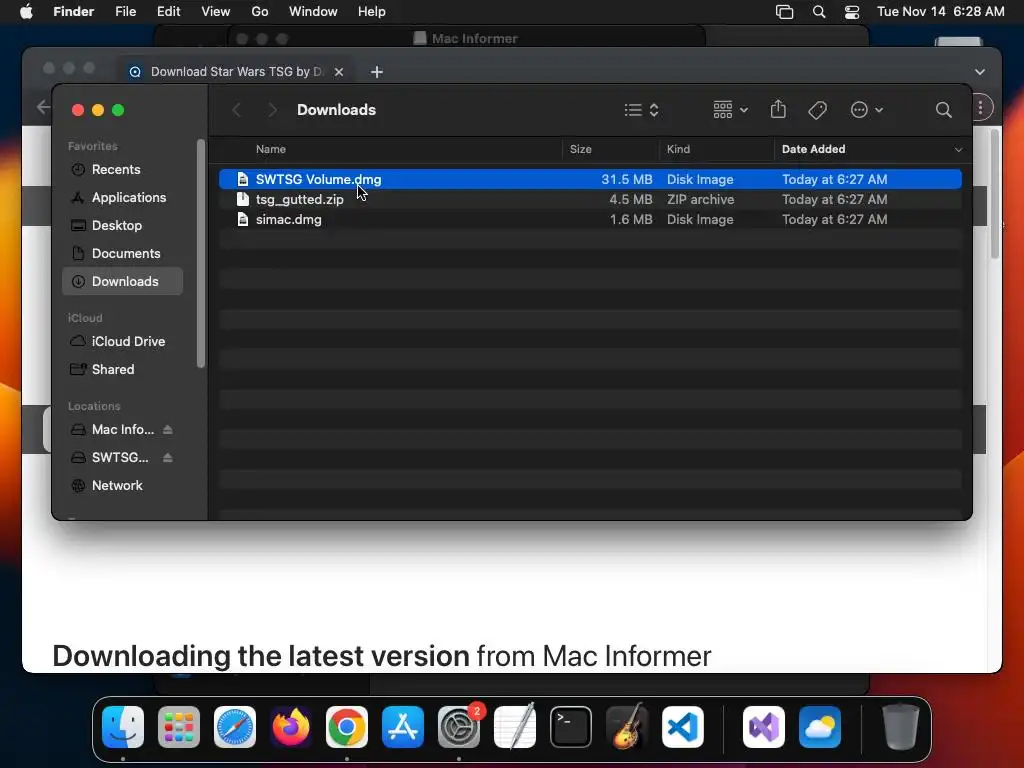Open Terminal from the Dock
This screenshot has width=1024, height=768.
(571, 727)
